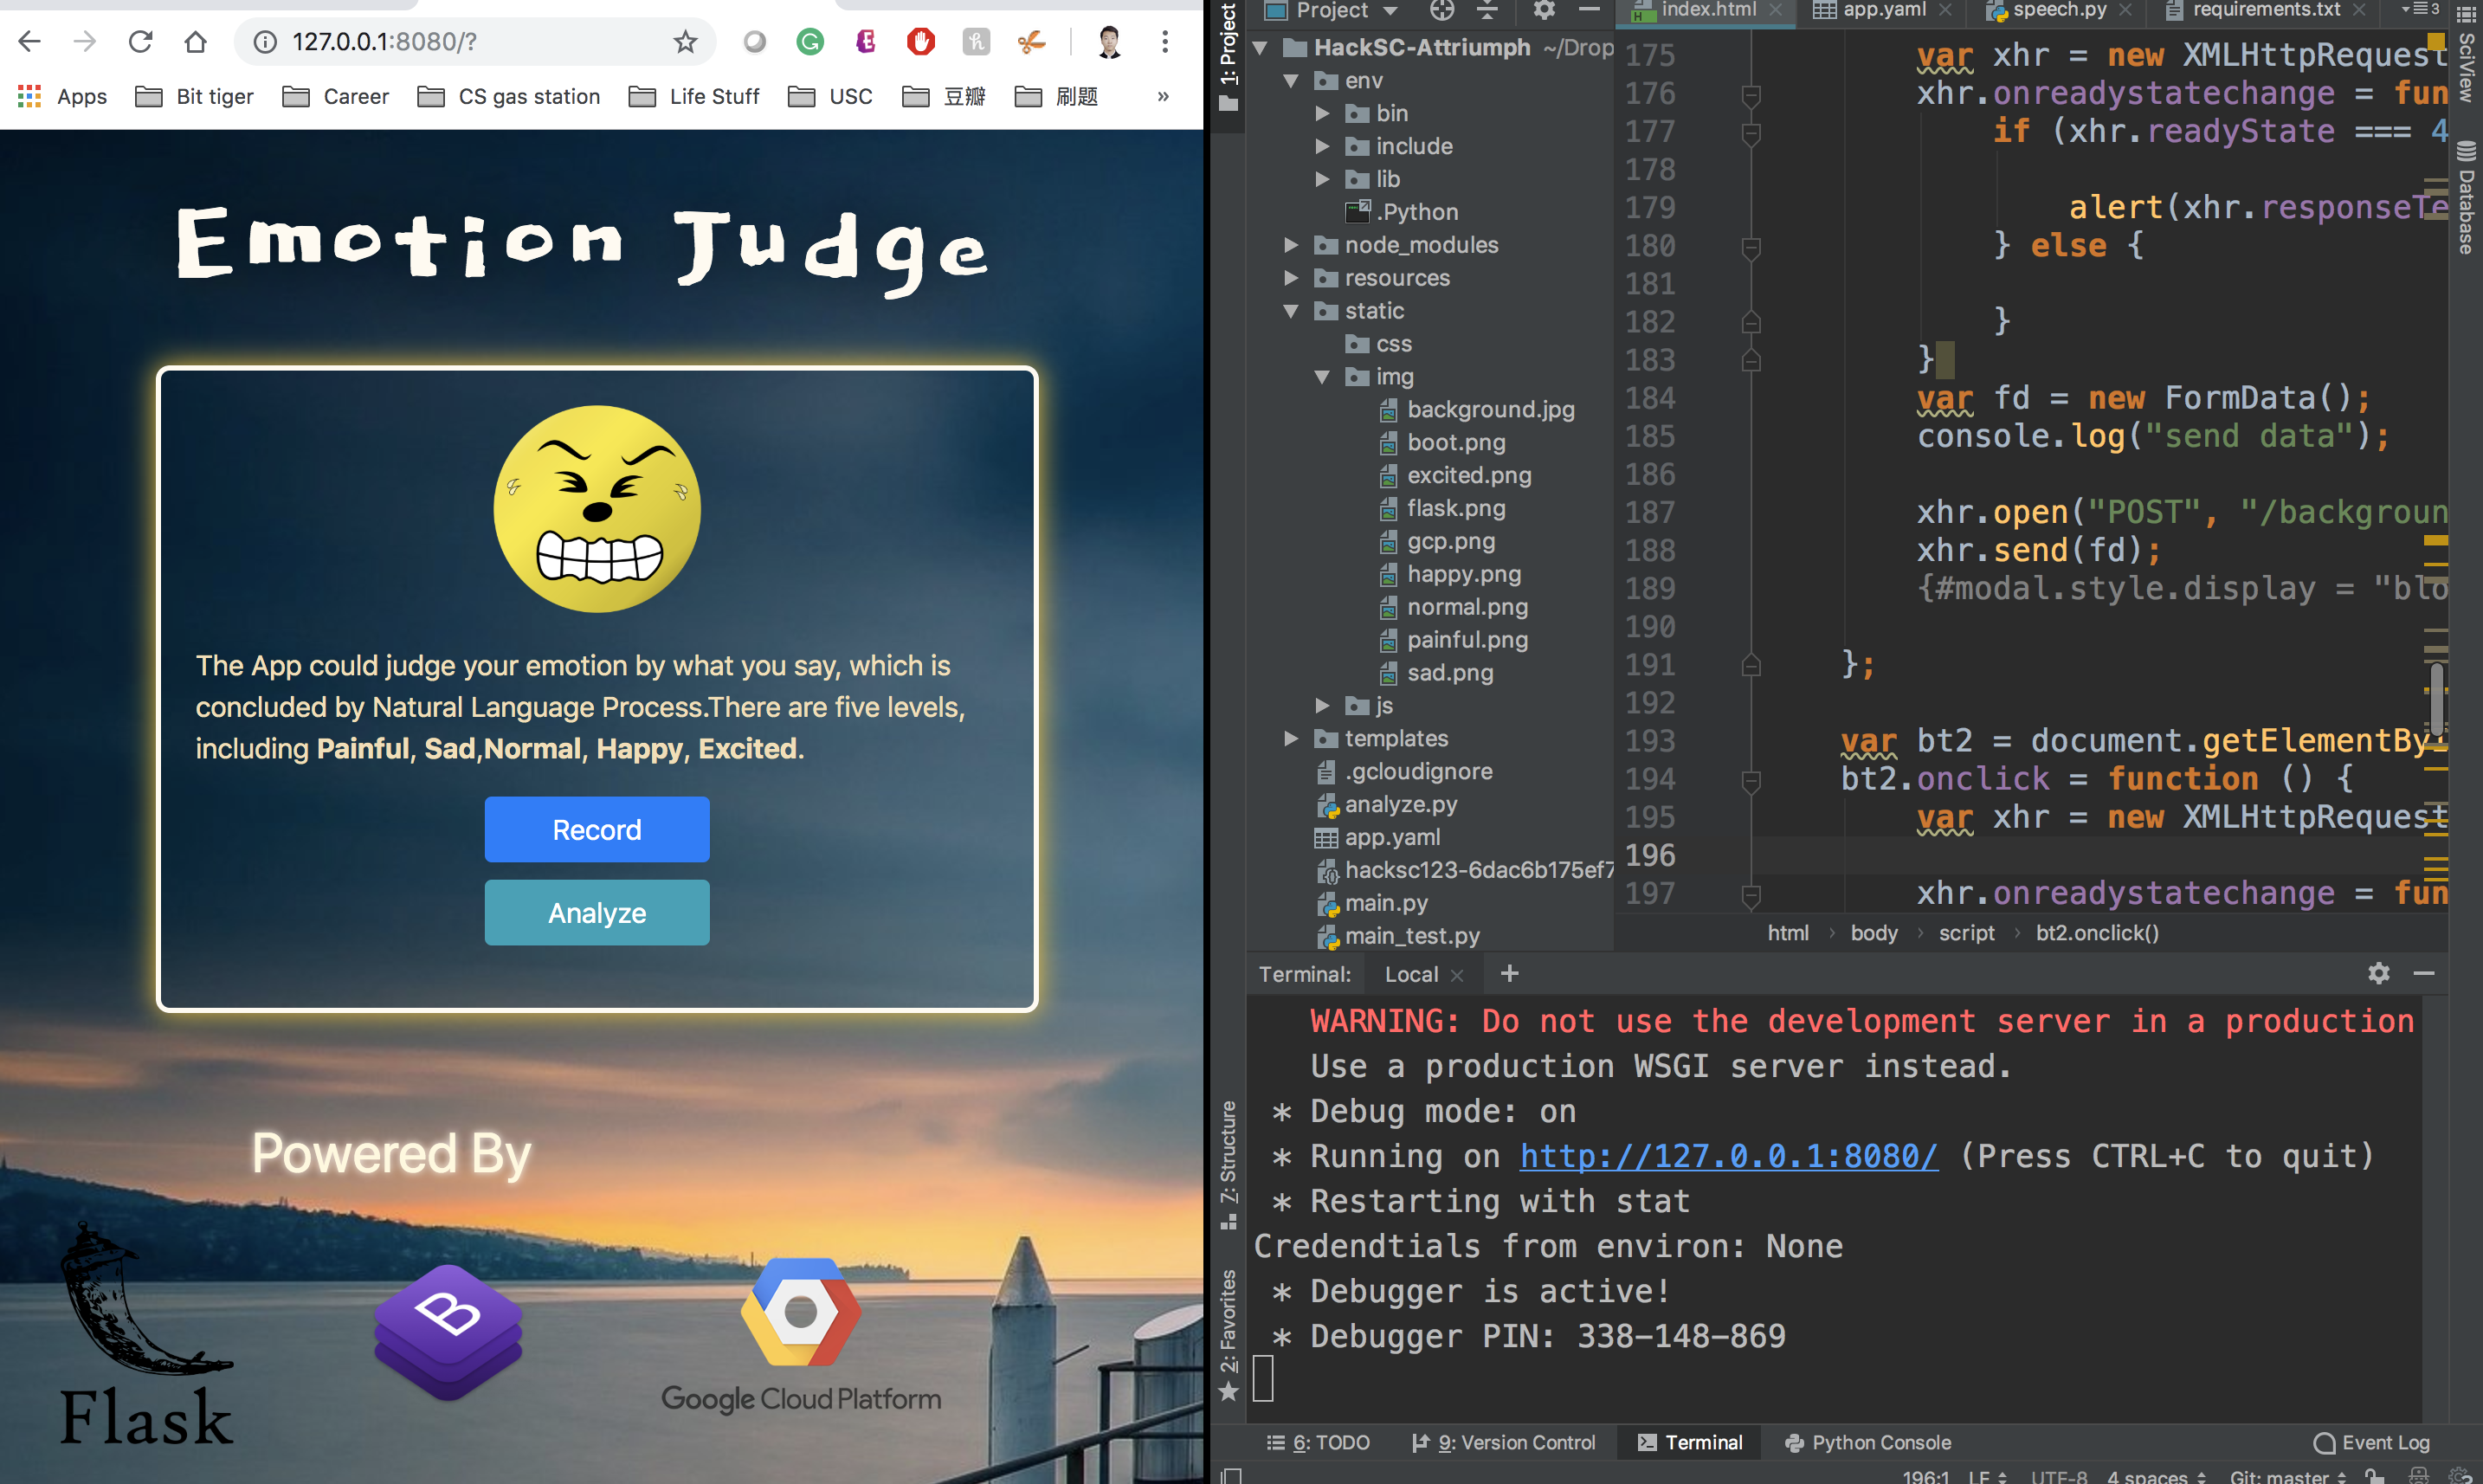Open the http://127.0.0.1:8080/ link in the terminal

point(1728,1156)
